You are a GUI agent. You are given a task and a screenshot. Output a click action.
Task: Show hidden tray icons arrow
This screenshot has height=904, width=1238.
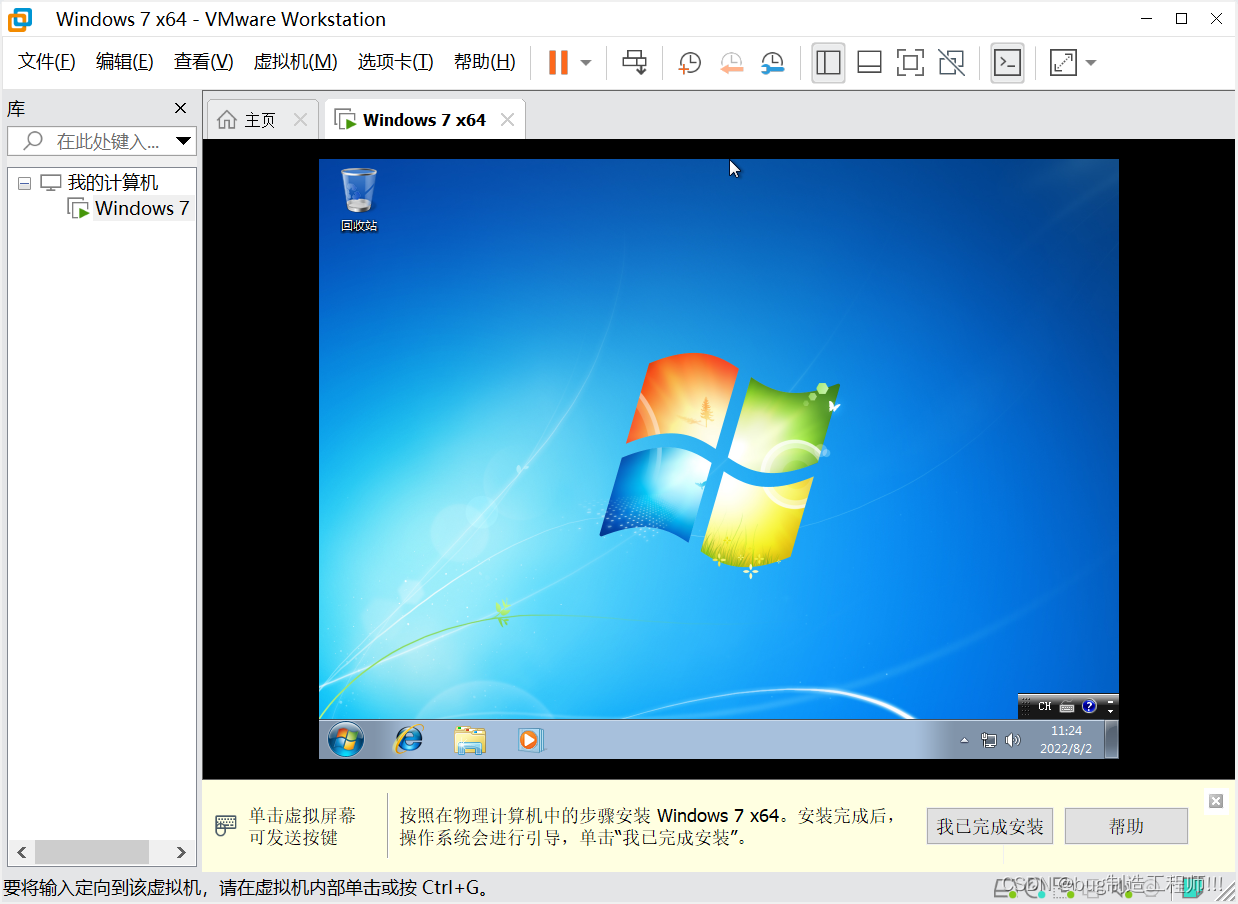pyautogui.click(x=964, y=741)
